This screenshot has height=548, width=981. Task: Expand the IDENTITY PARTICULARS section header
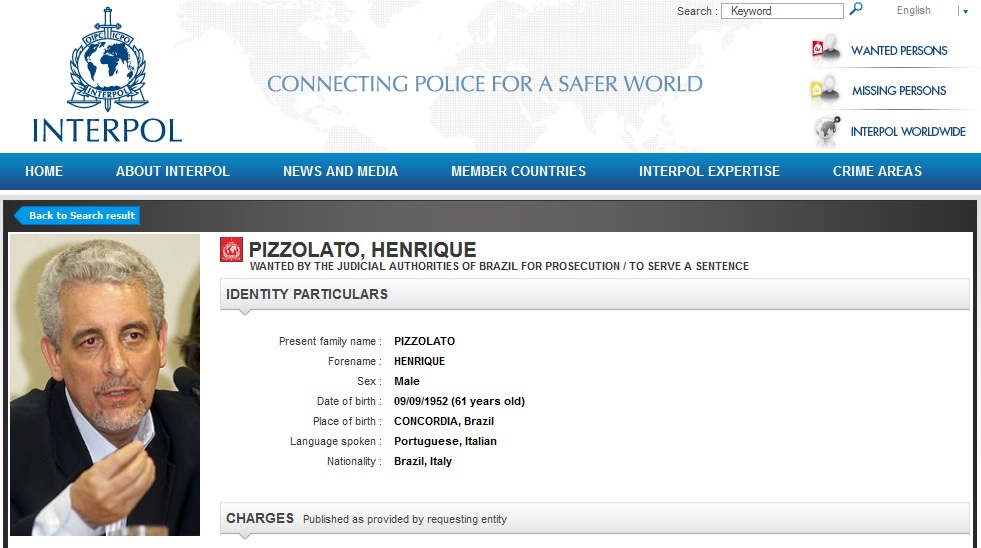pyautogui.click(x=594, y=294)
